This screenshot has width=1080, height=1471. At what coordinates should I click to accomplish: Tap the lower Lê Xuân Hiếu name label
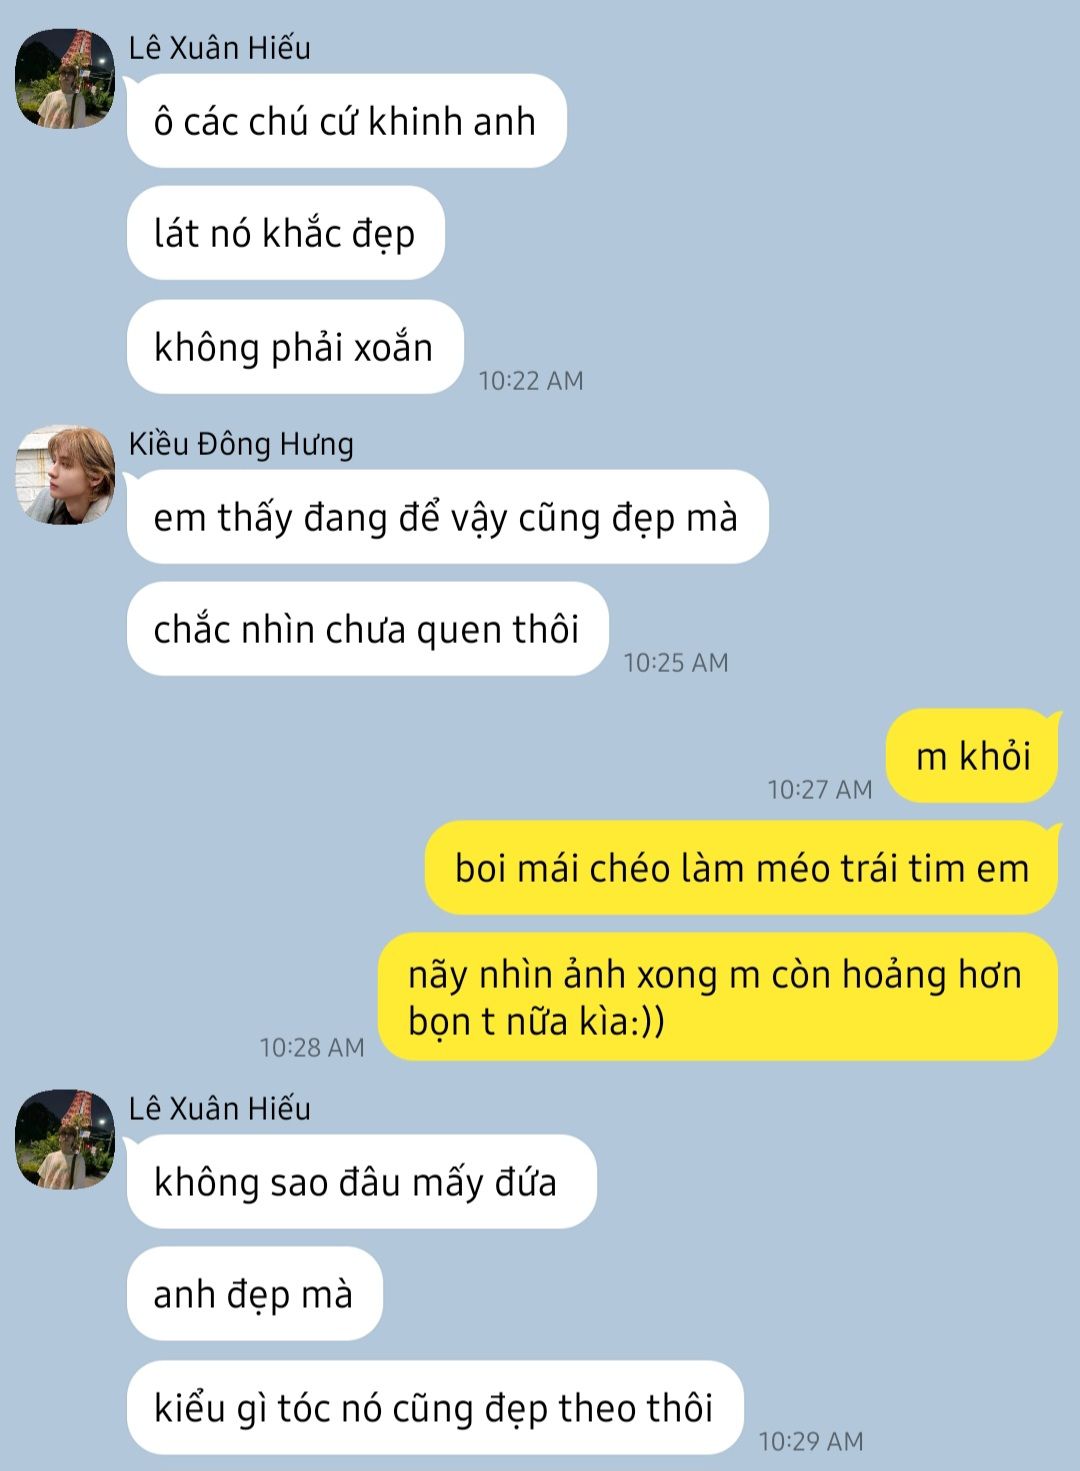point(220,1108)
